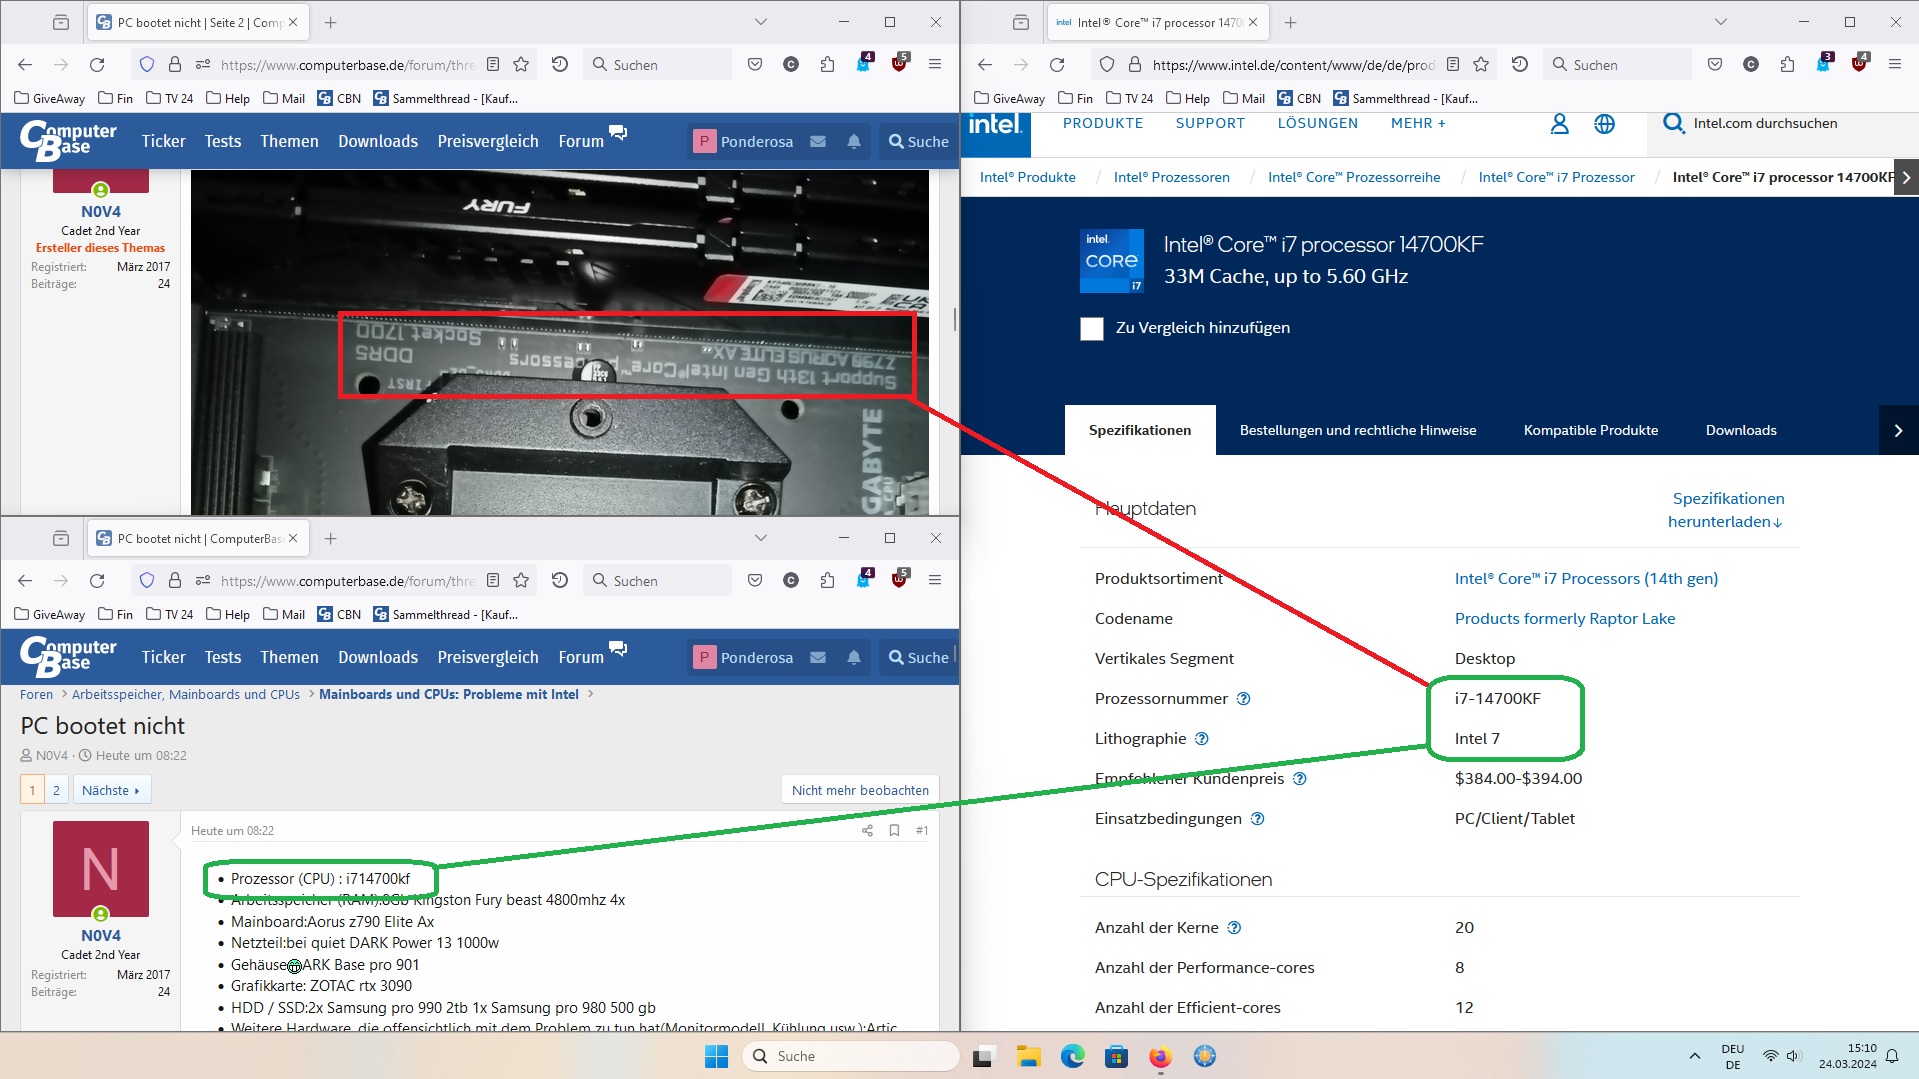Click Windows taskbar Suche box
Image resolution: width=1919 pixels, height=1079 pixels.
(x=850, y=1057)
